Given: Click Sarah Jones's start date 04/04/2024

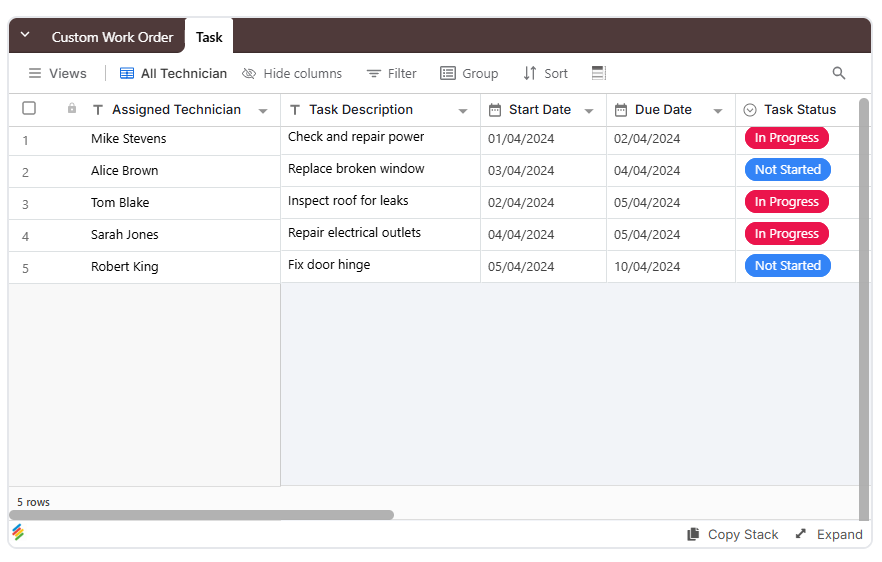Looking at the screenshot, I should [x=543, y=235].
